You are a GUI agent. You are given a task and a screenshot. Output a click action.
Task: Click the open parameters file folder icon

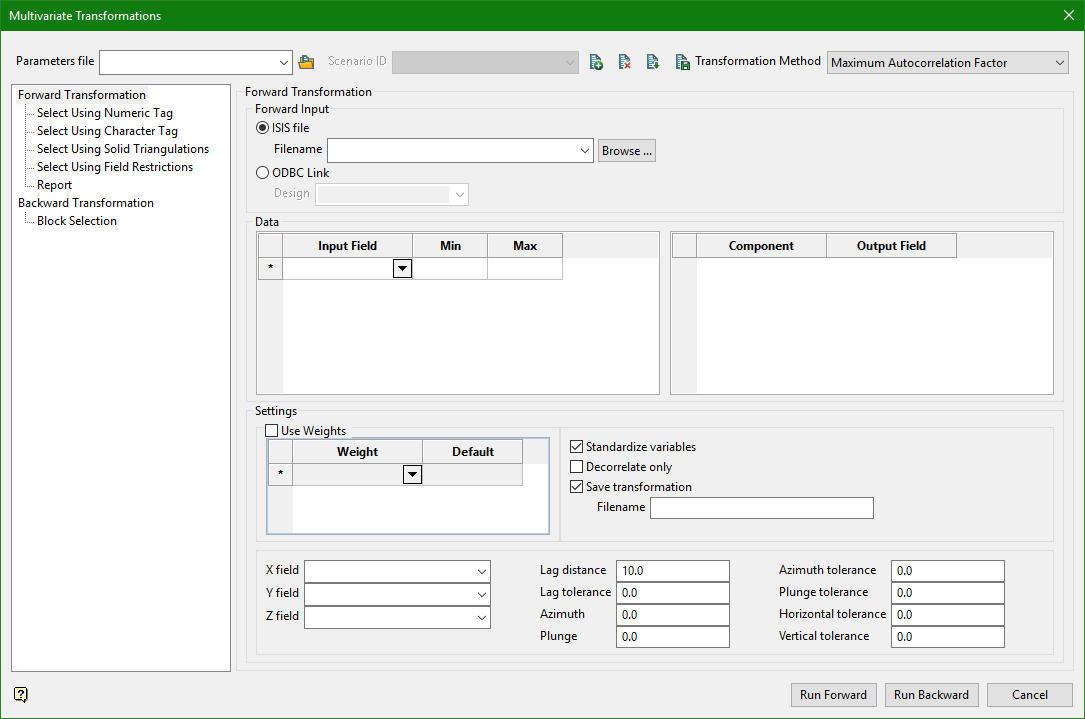tap(306, 62)
